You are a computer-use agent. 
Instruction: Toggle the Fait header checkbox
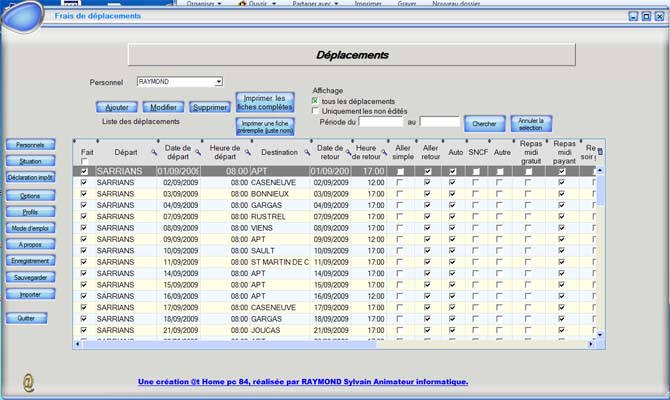click(x=85, y=162)
